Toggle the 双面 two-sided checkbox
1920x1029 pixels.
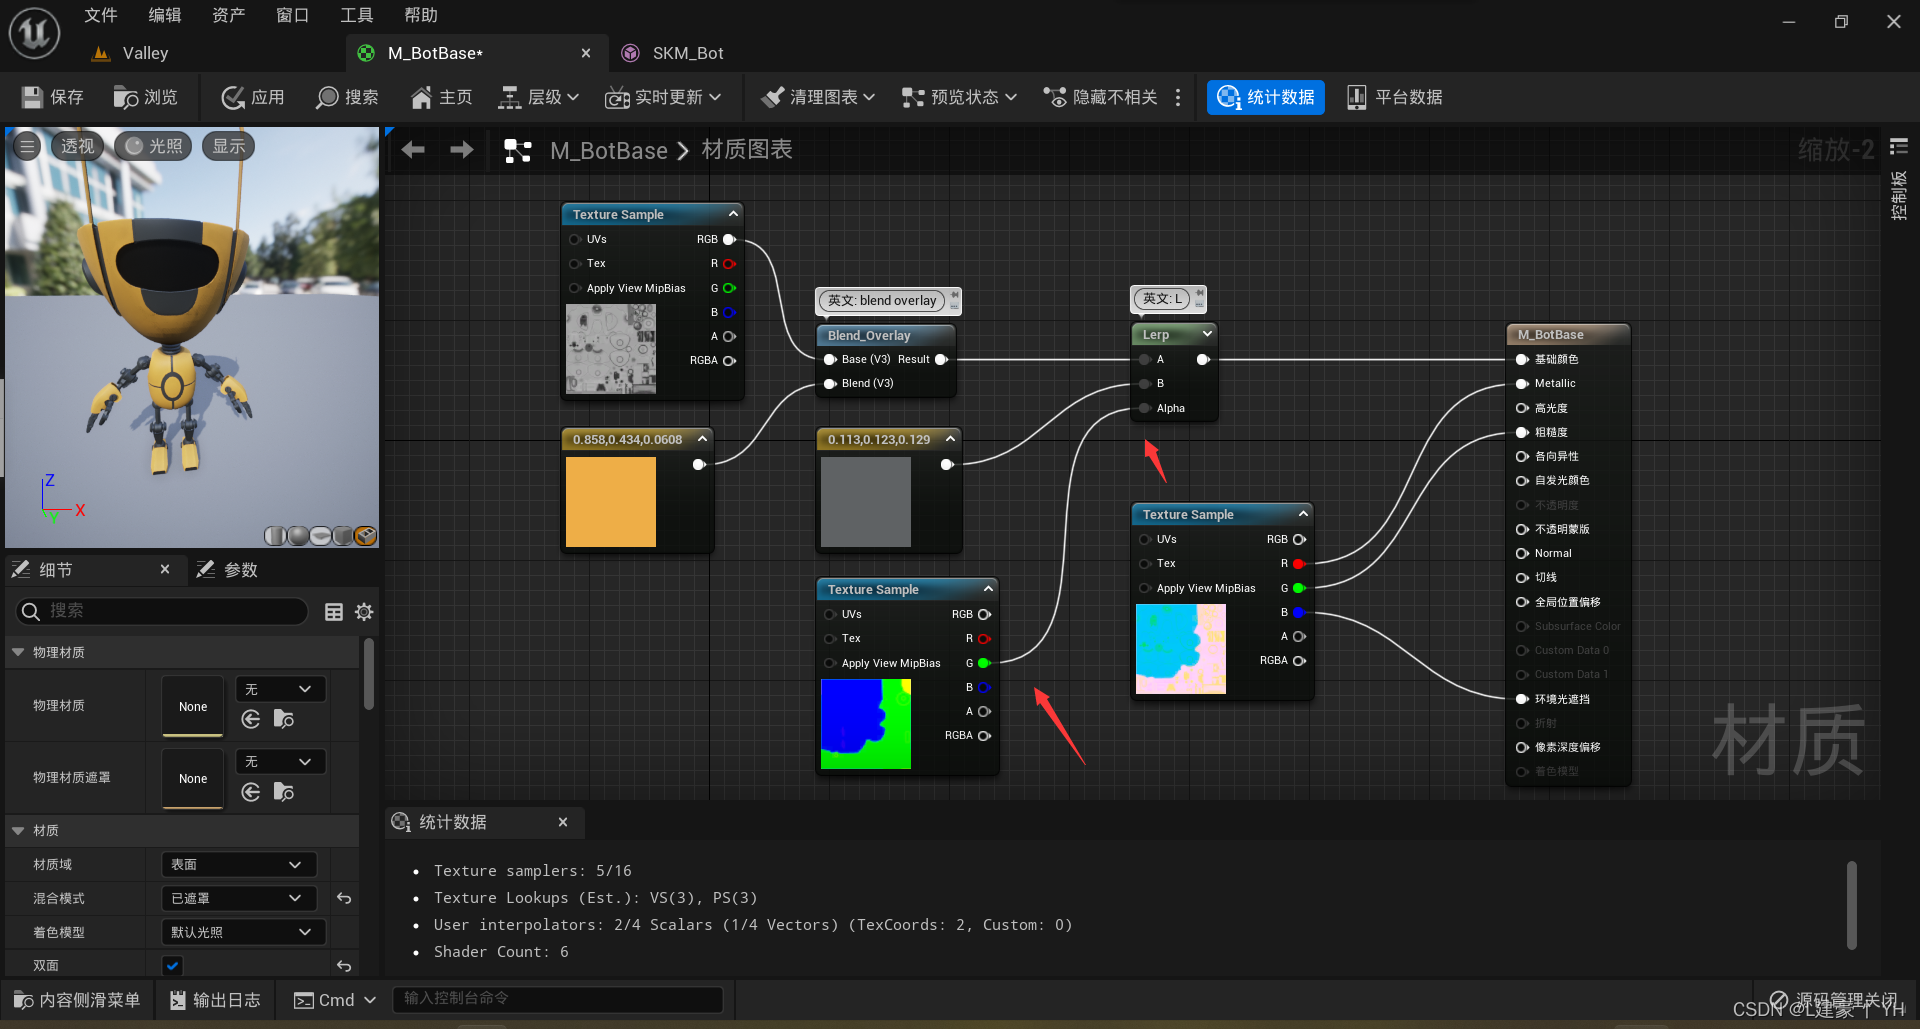click(x=172, y=966)
